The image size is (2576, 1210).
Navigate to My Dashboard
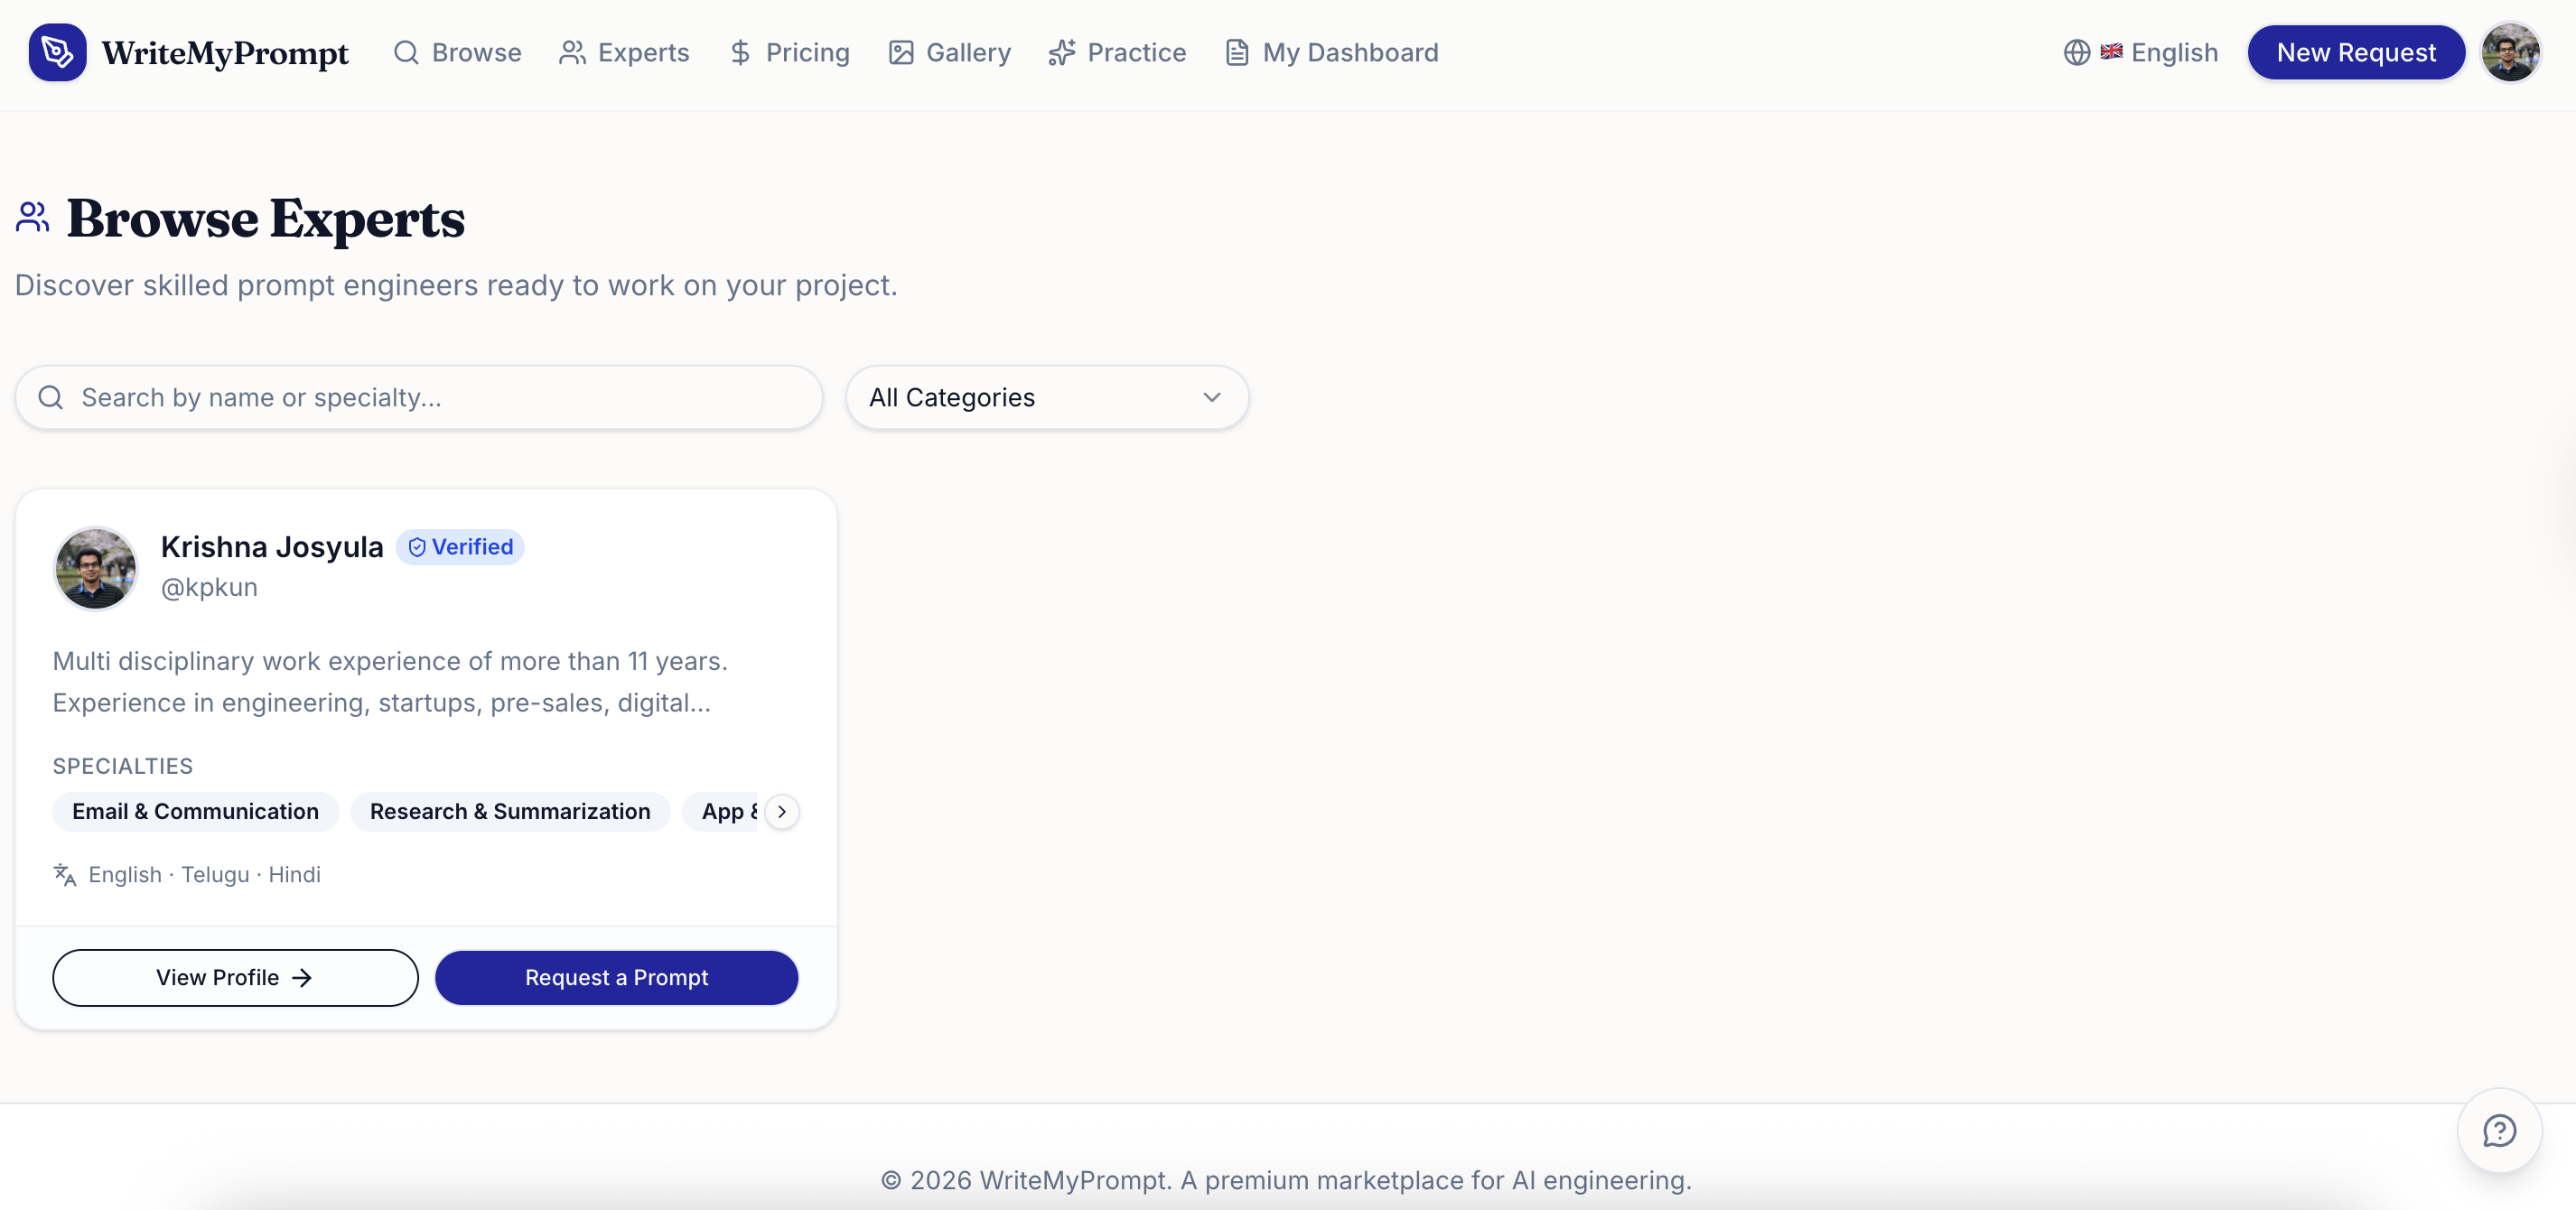(x=1350, y=52)
